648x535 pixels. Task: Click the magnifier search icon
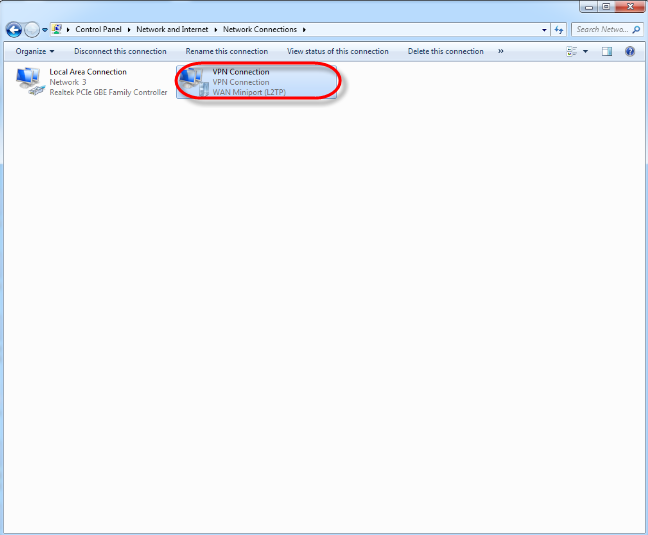coord(636,29)
